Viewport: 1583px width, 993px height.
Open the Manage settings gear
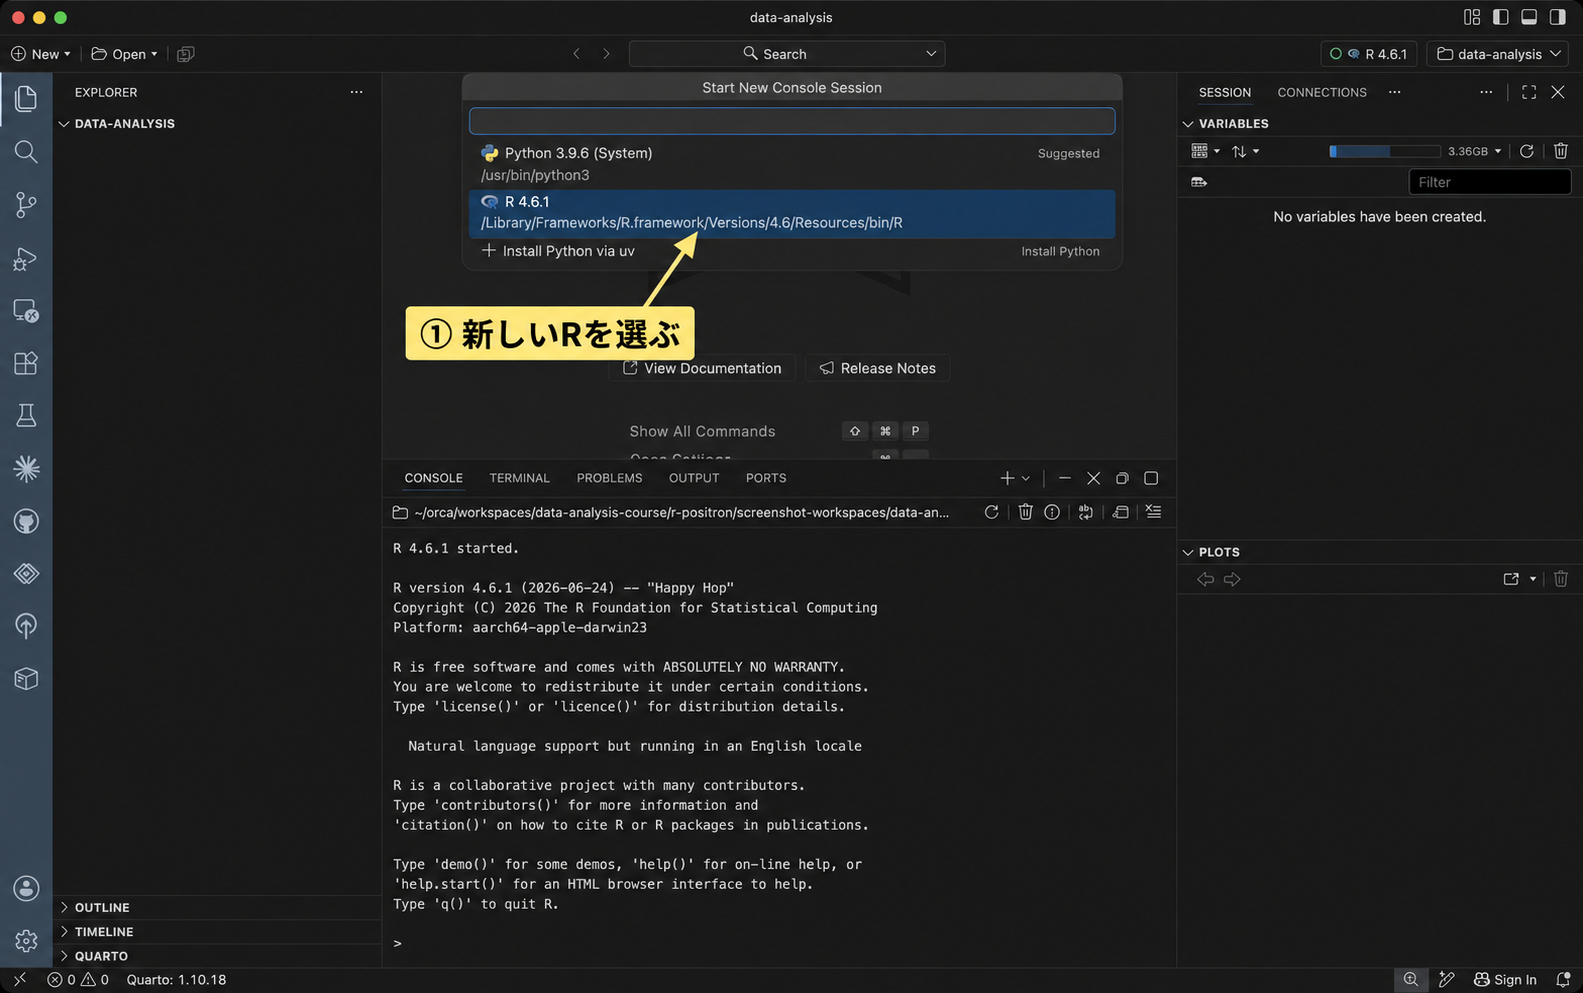coord(26,941)
